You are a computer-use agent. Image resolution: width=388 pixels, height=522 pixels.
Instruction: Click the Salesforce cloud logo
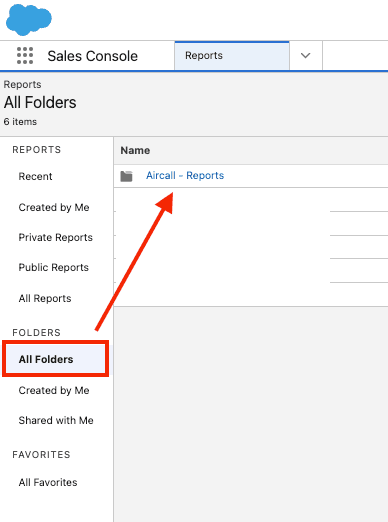pyautogui.click(x=29, y=20)
